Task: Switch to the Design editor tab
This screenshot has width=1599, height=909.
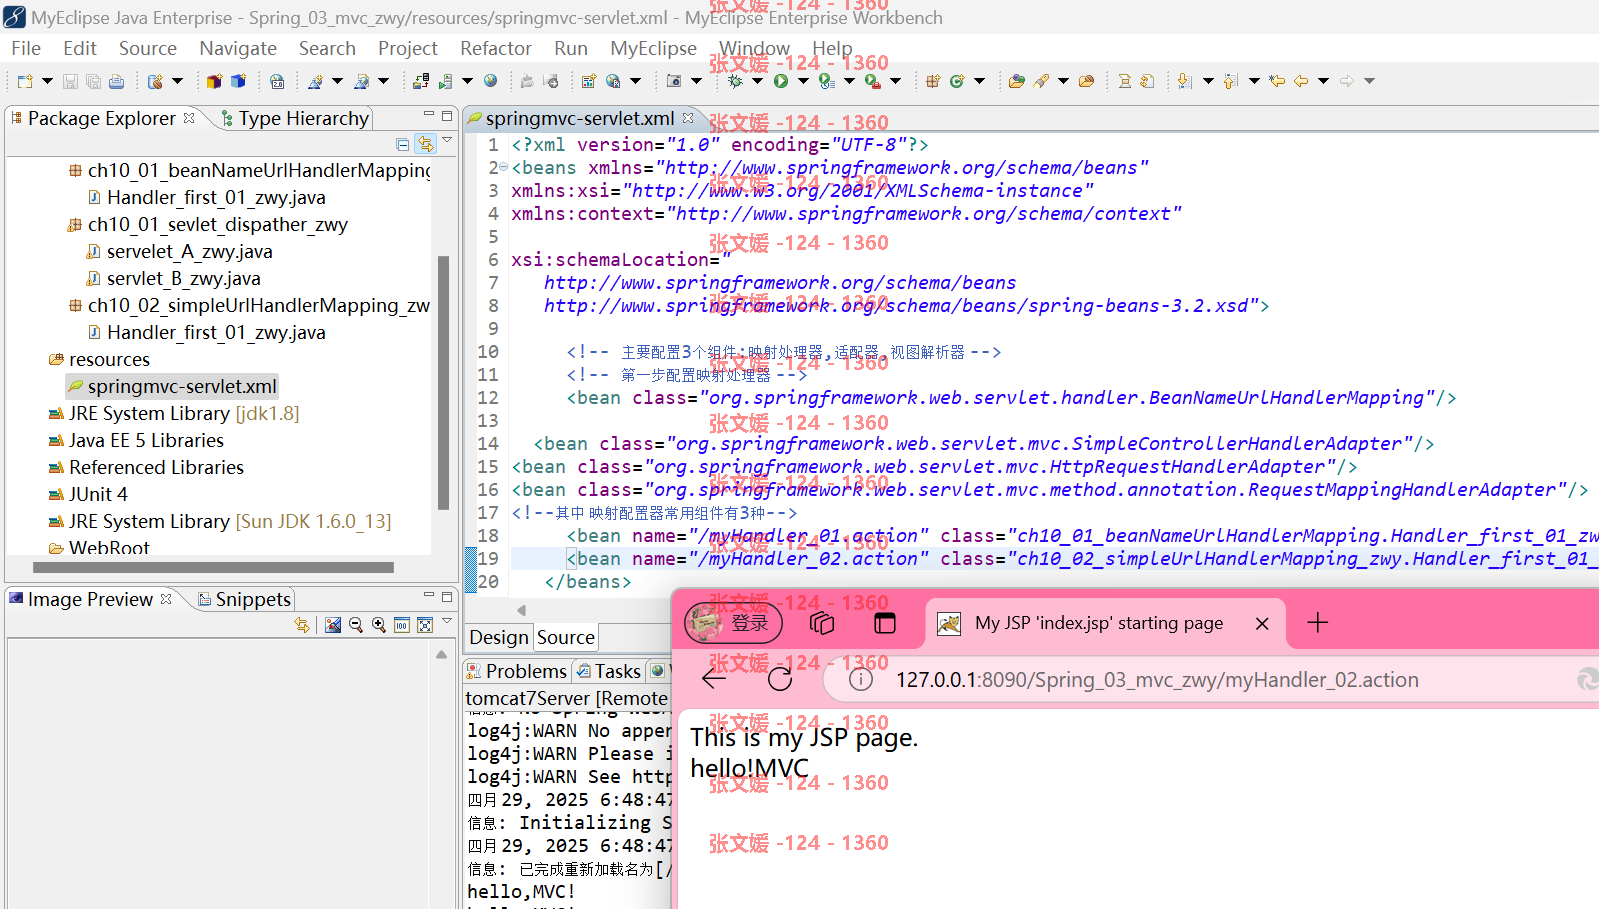Action: (x=498, y=637)
